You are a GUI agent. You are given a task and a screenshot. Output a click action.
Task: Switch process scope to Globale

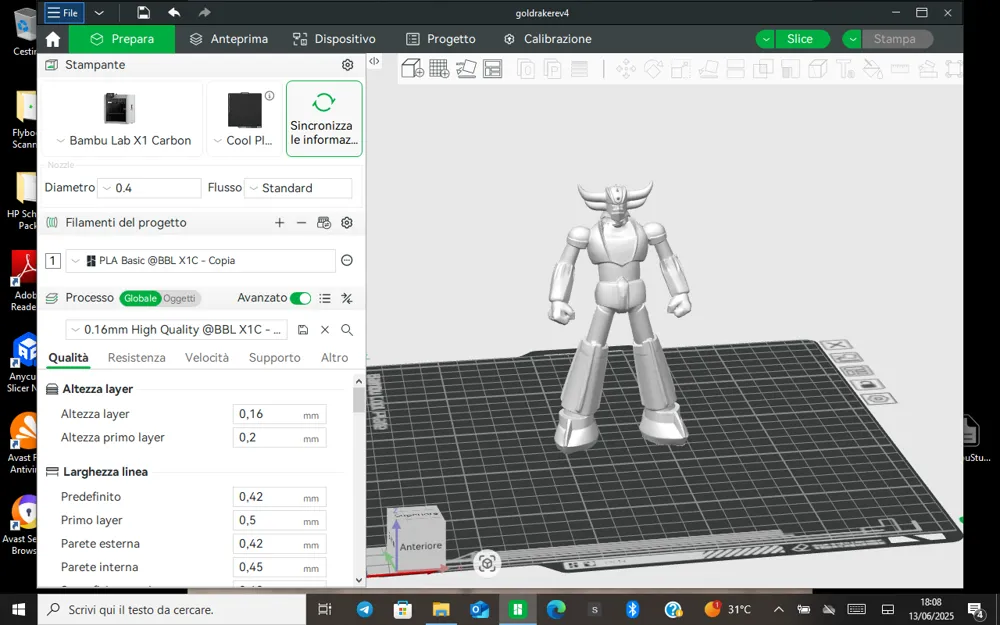click(140, 298)
